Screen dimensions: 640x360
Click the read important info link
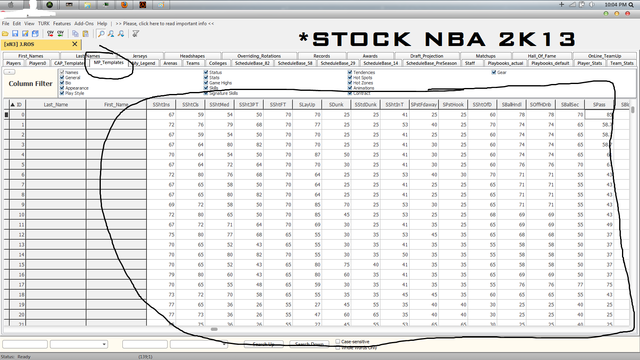coord(164,24)
